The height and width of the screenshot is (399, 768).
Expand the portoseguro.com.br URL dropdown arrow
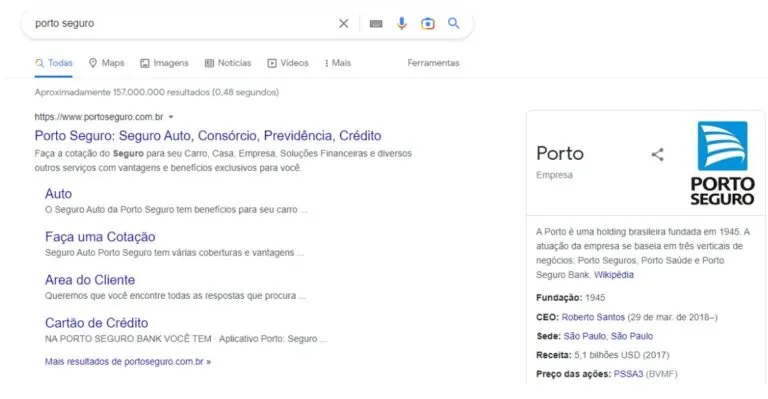tap(171, 117)
